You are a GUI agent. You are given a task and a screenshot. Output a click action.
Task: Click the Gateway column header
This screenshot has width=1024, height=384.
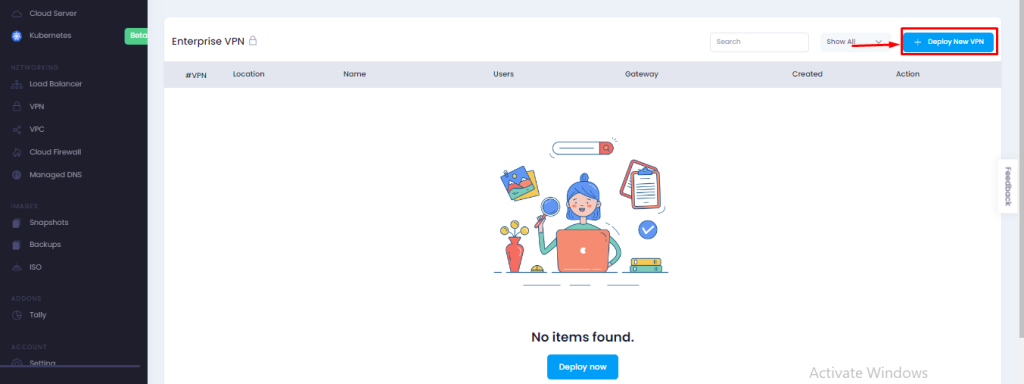(x=641, y=74)
